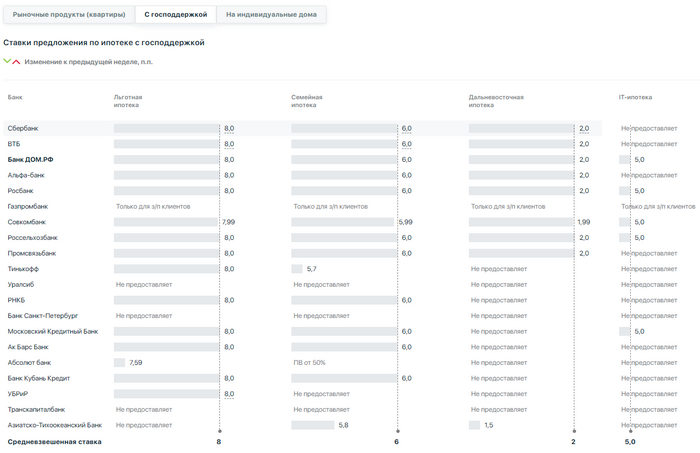Click the 'Транскапиталбанк' bank name
The image size is (700, 453).
click(36, 409)
